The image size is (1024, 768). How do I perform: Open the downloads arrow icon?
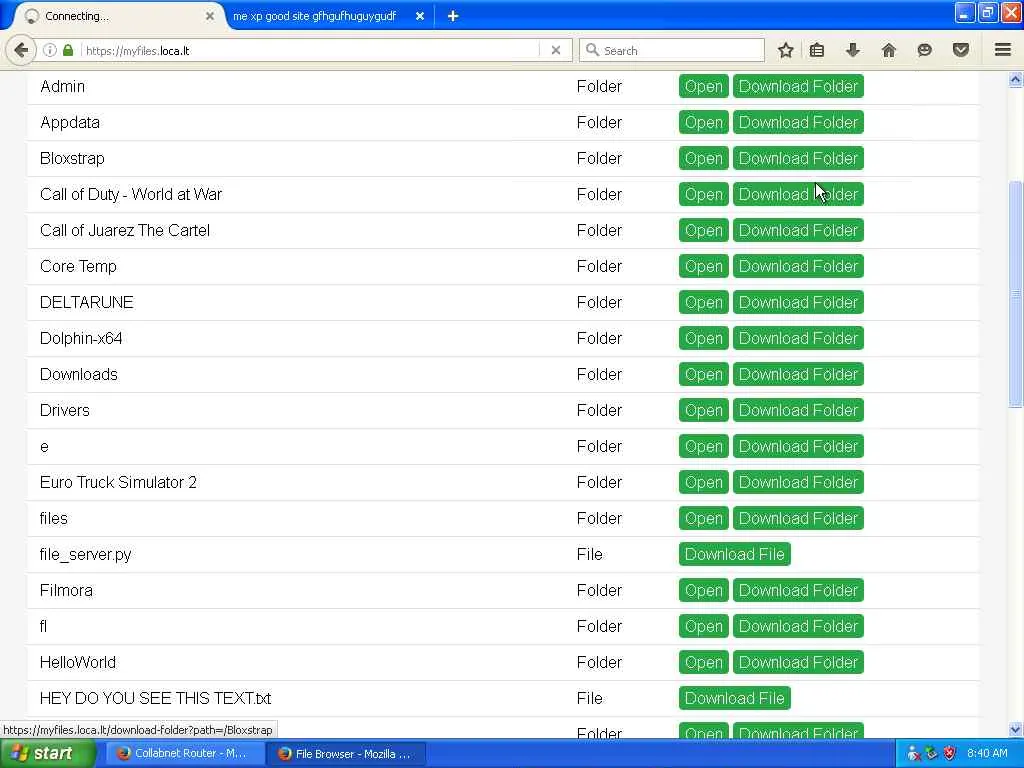click(x=853, y=50)
